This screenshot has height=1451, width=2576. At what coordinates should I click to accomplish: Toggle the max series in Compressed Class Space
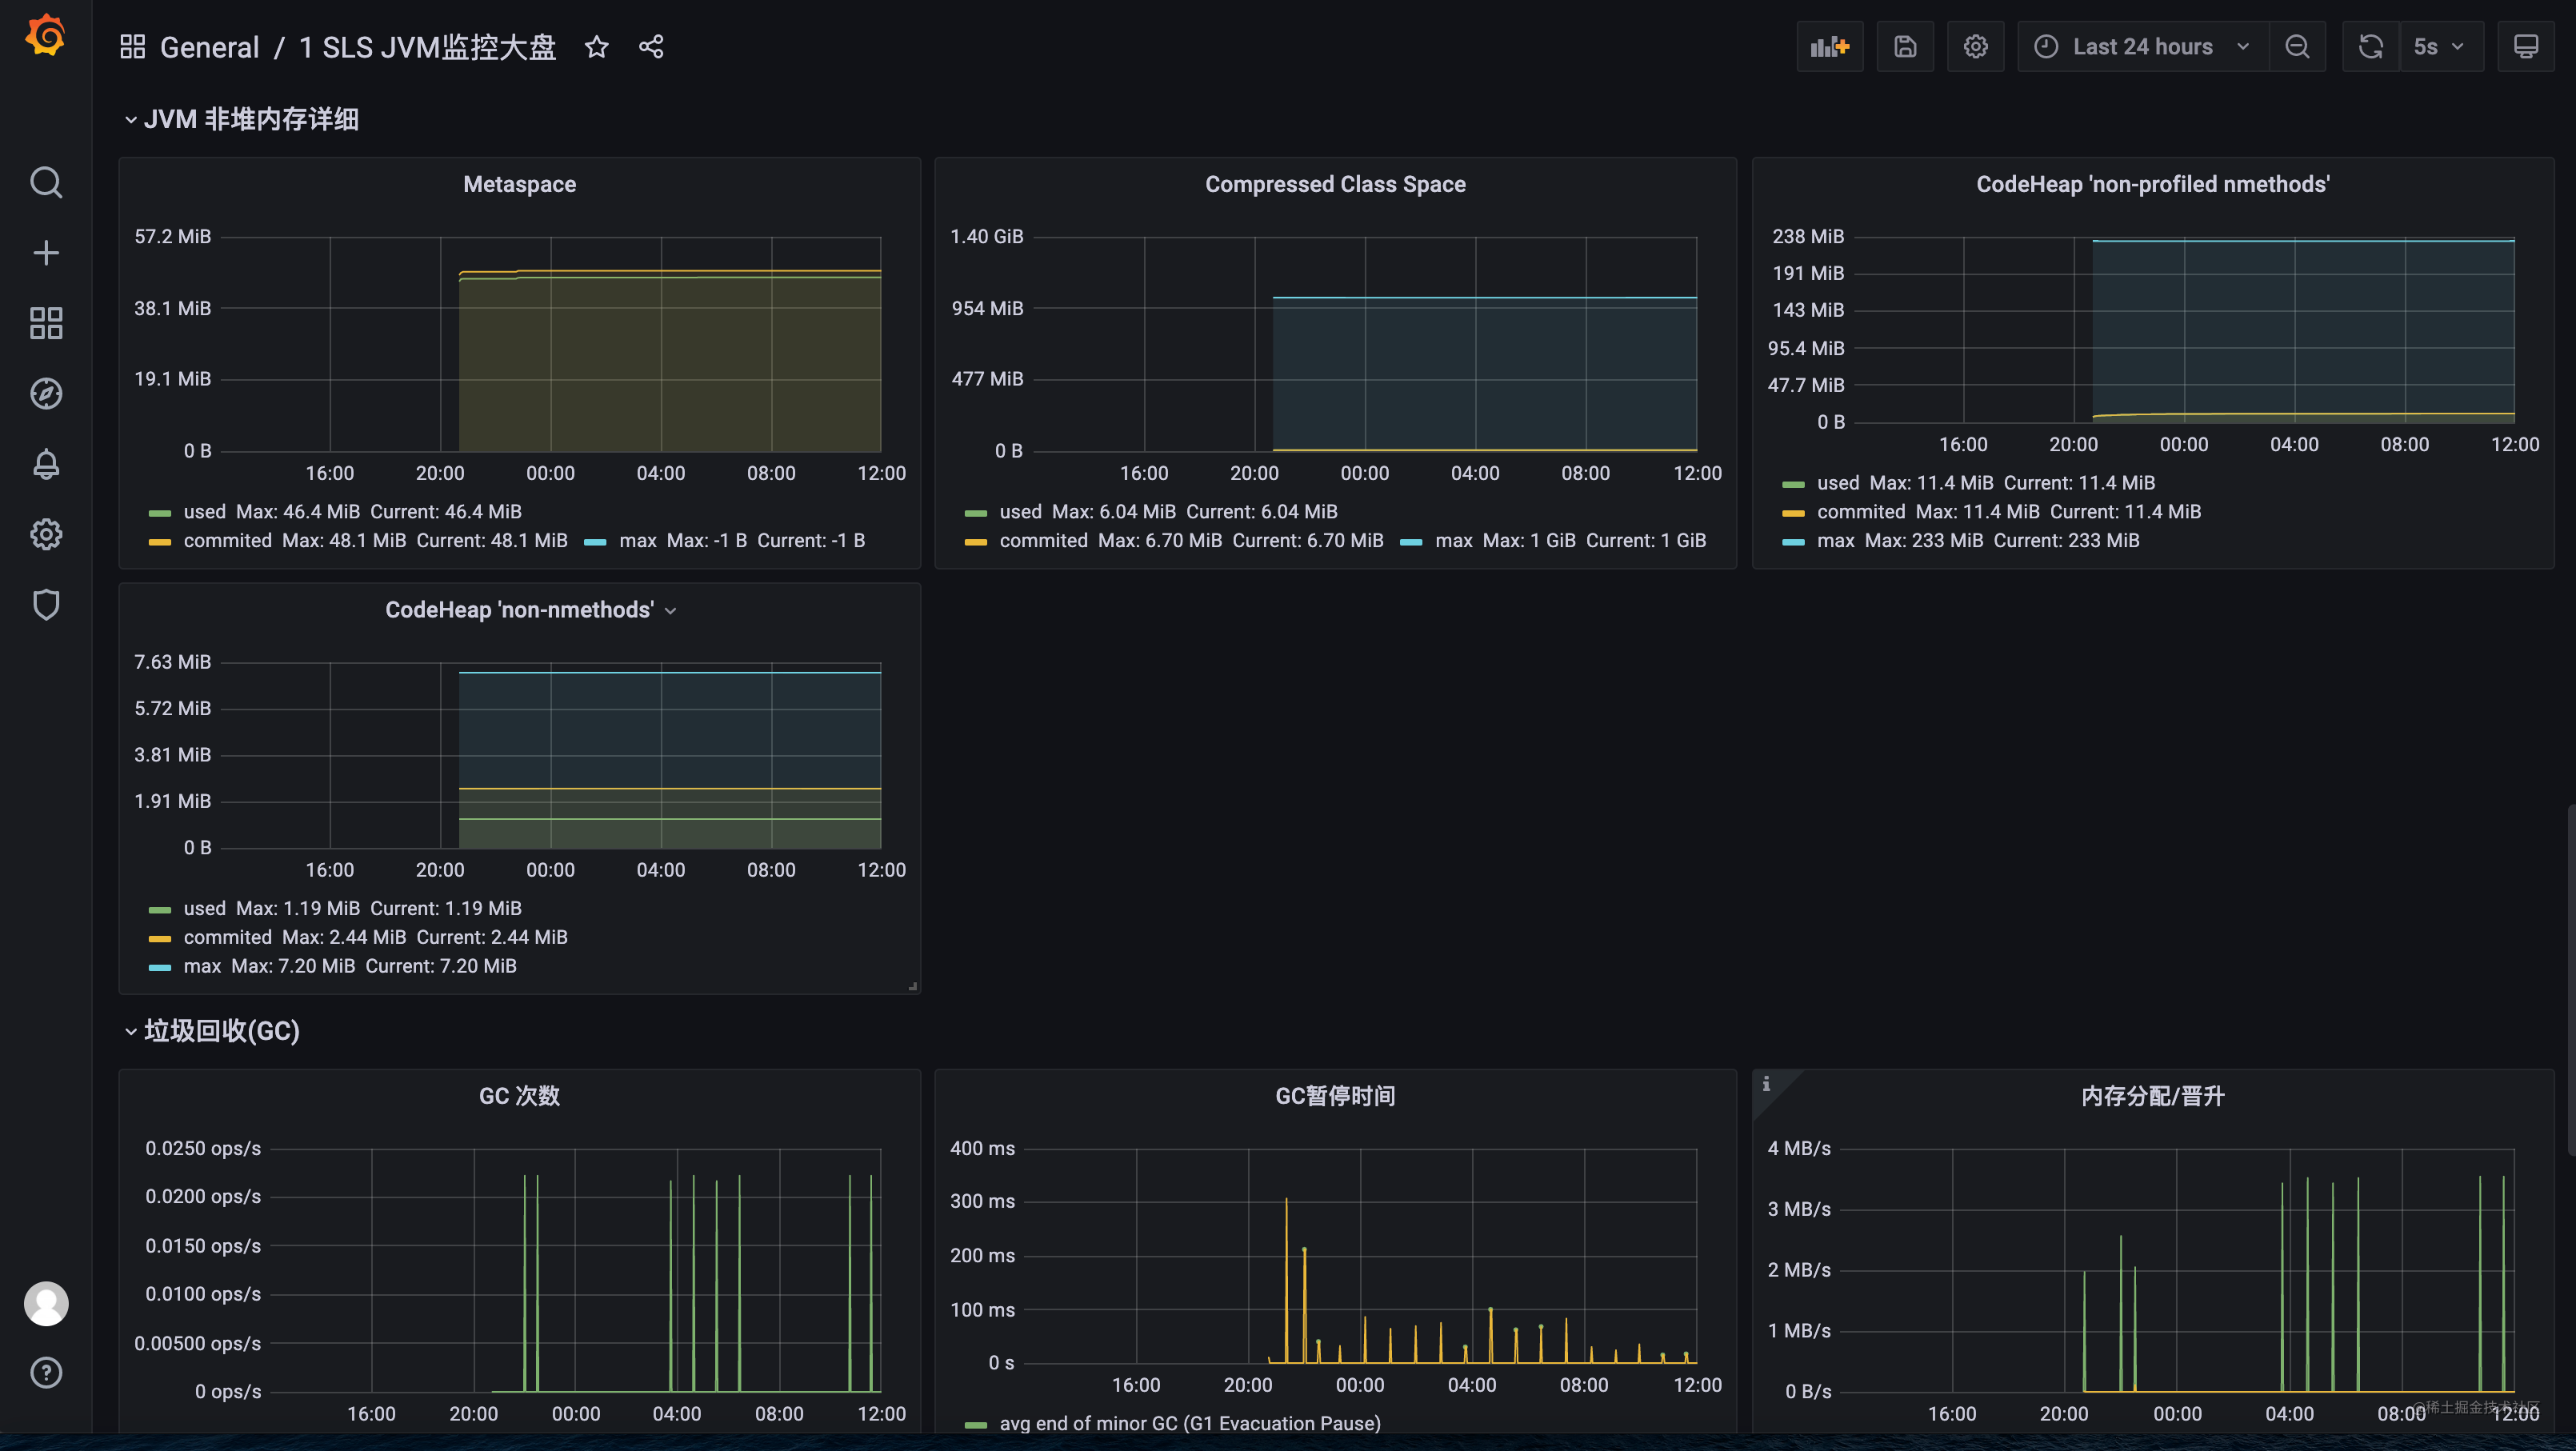pos(1453,541)
